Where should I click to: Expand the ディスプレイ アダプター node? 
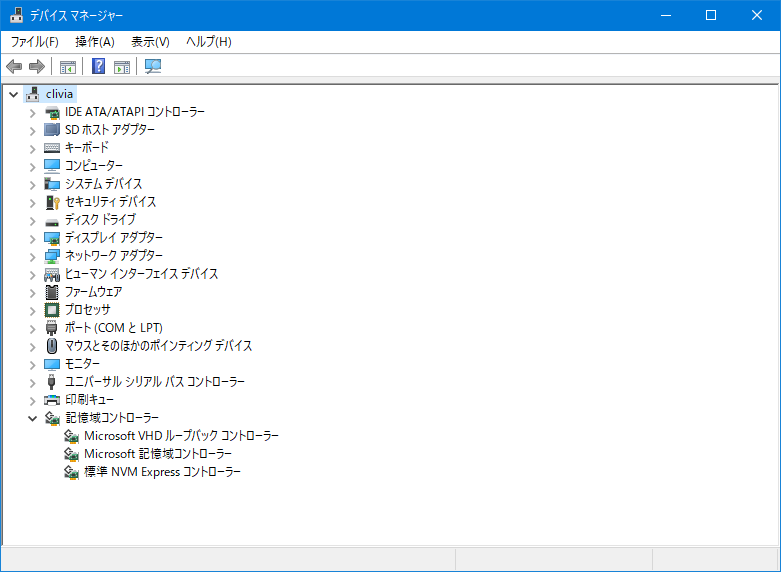point(33,239)
